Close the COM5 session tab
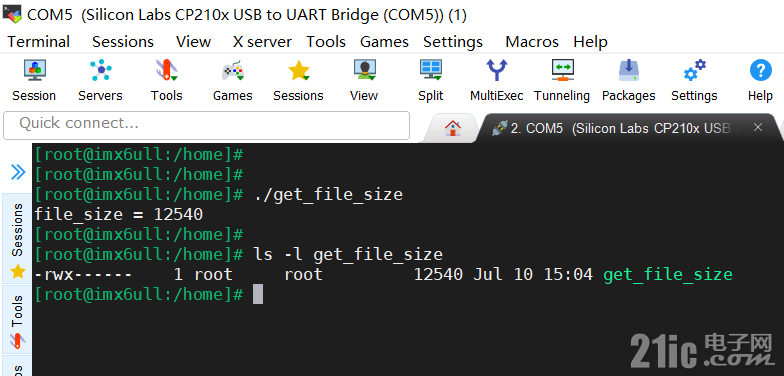Image resolution: width=784 pixels, height=376 pixels. coord(758,128)
